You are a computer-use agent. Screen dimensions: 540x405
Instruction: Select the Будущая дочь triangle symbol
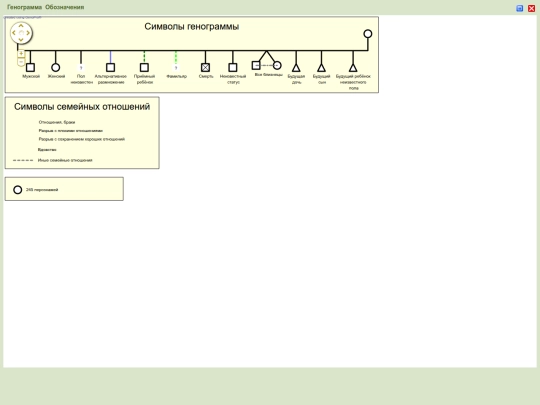pyautogui.click(x=296, y=68)
